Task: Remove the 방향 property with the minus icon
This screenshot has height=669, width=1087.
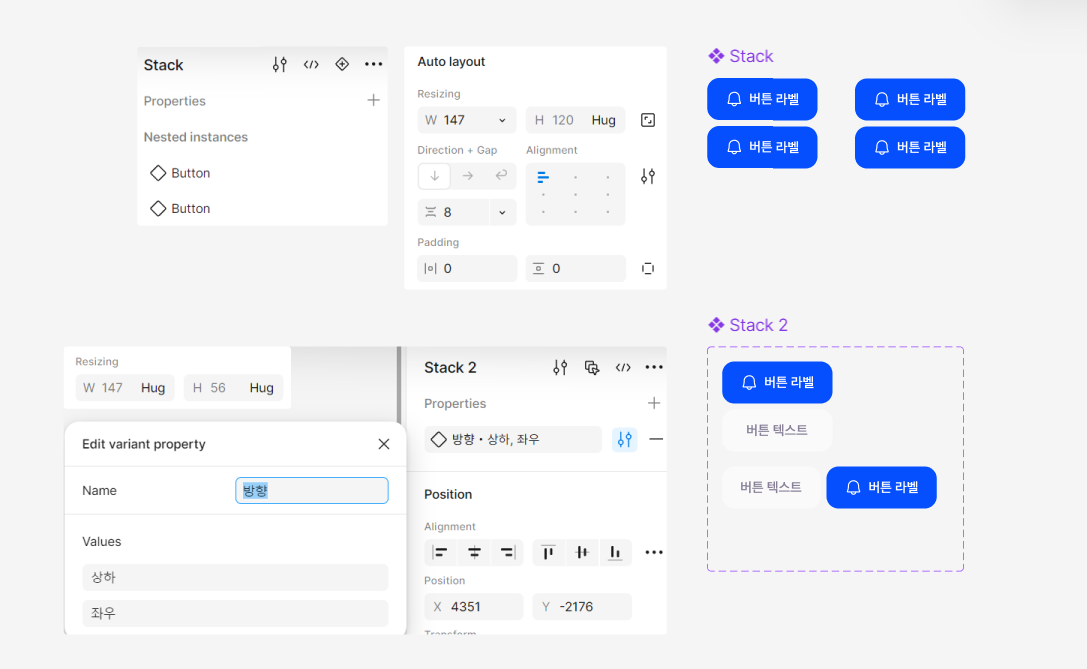Action: [656, 439]
